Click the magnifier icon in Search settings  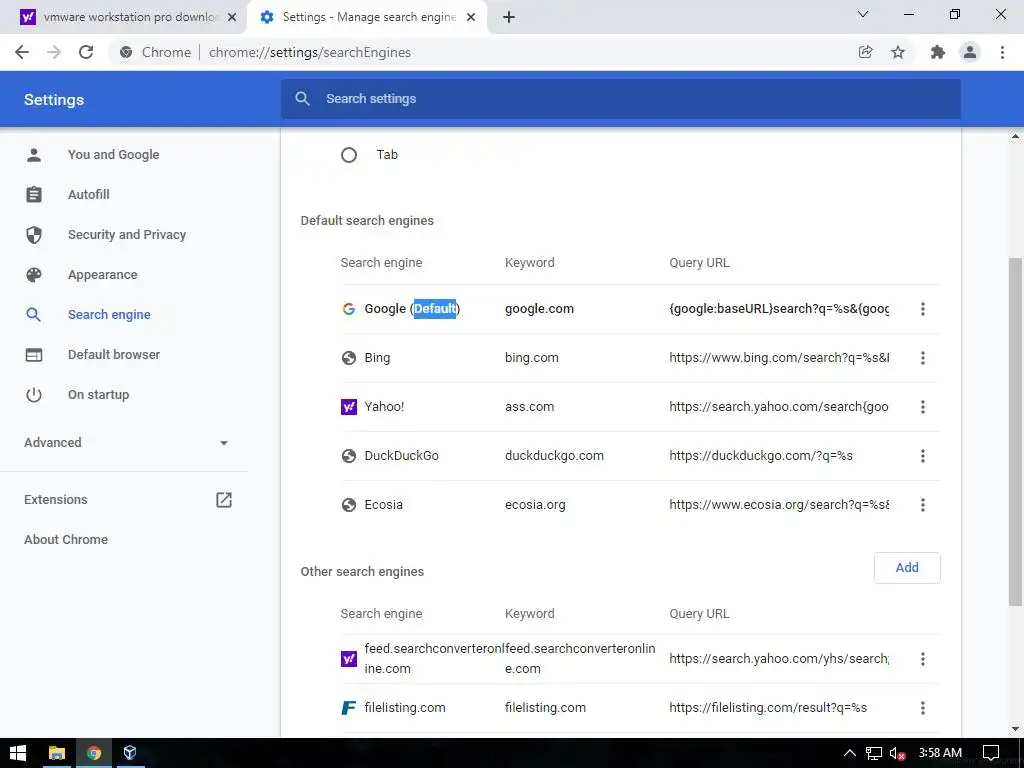302,99
